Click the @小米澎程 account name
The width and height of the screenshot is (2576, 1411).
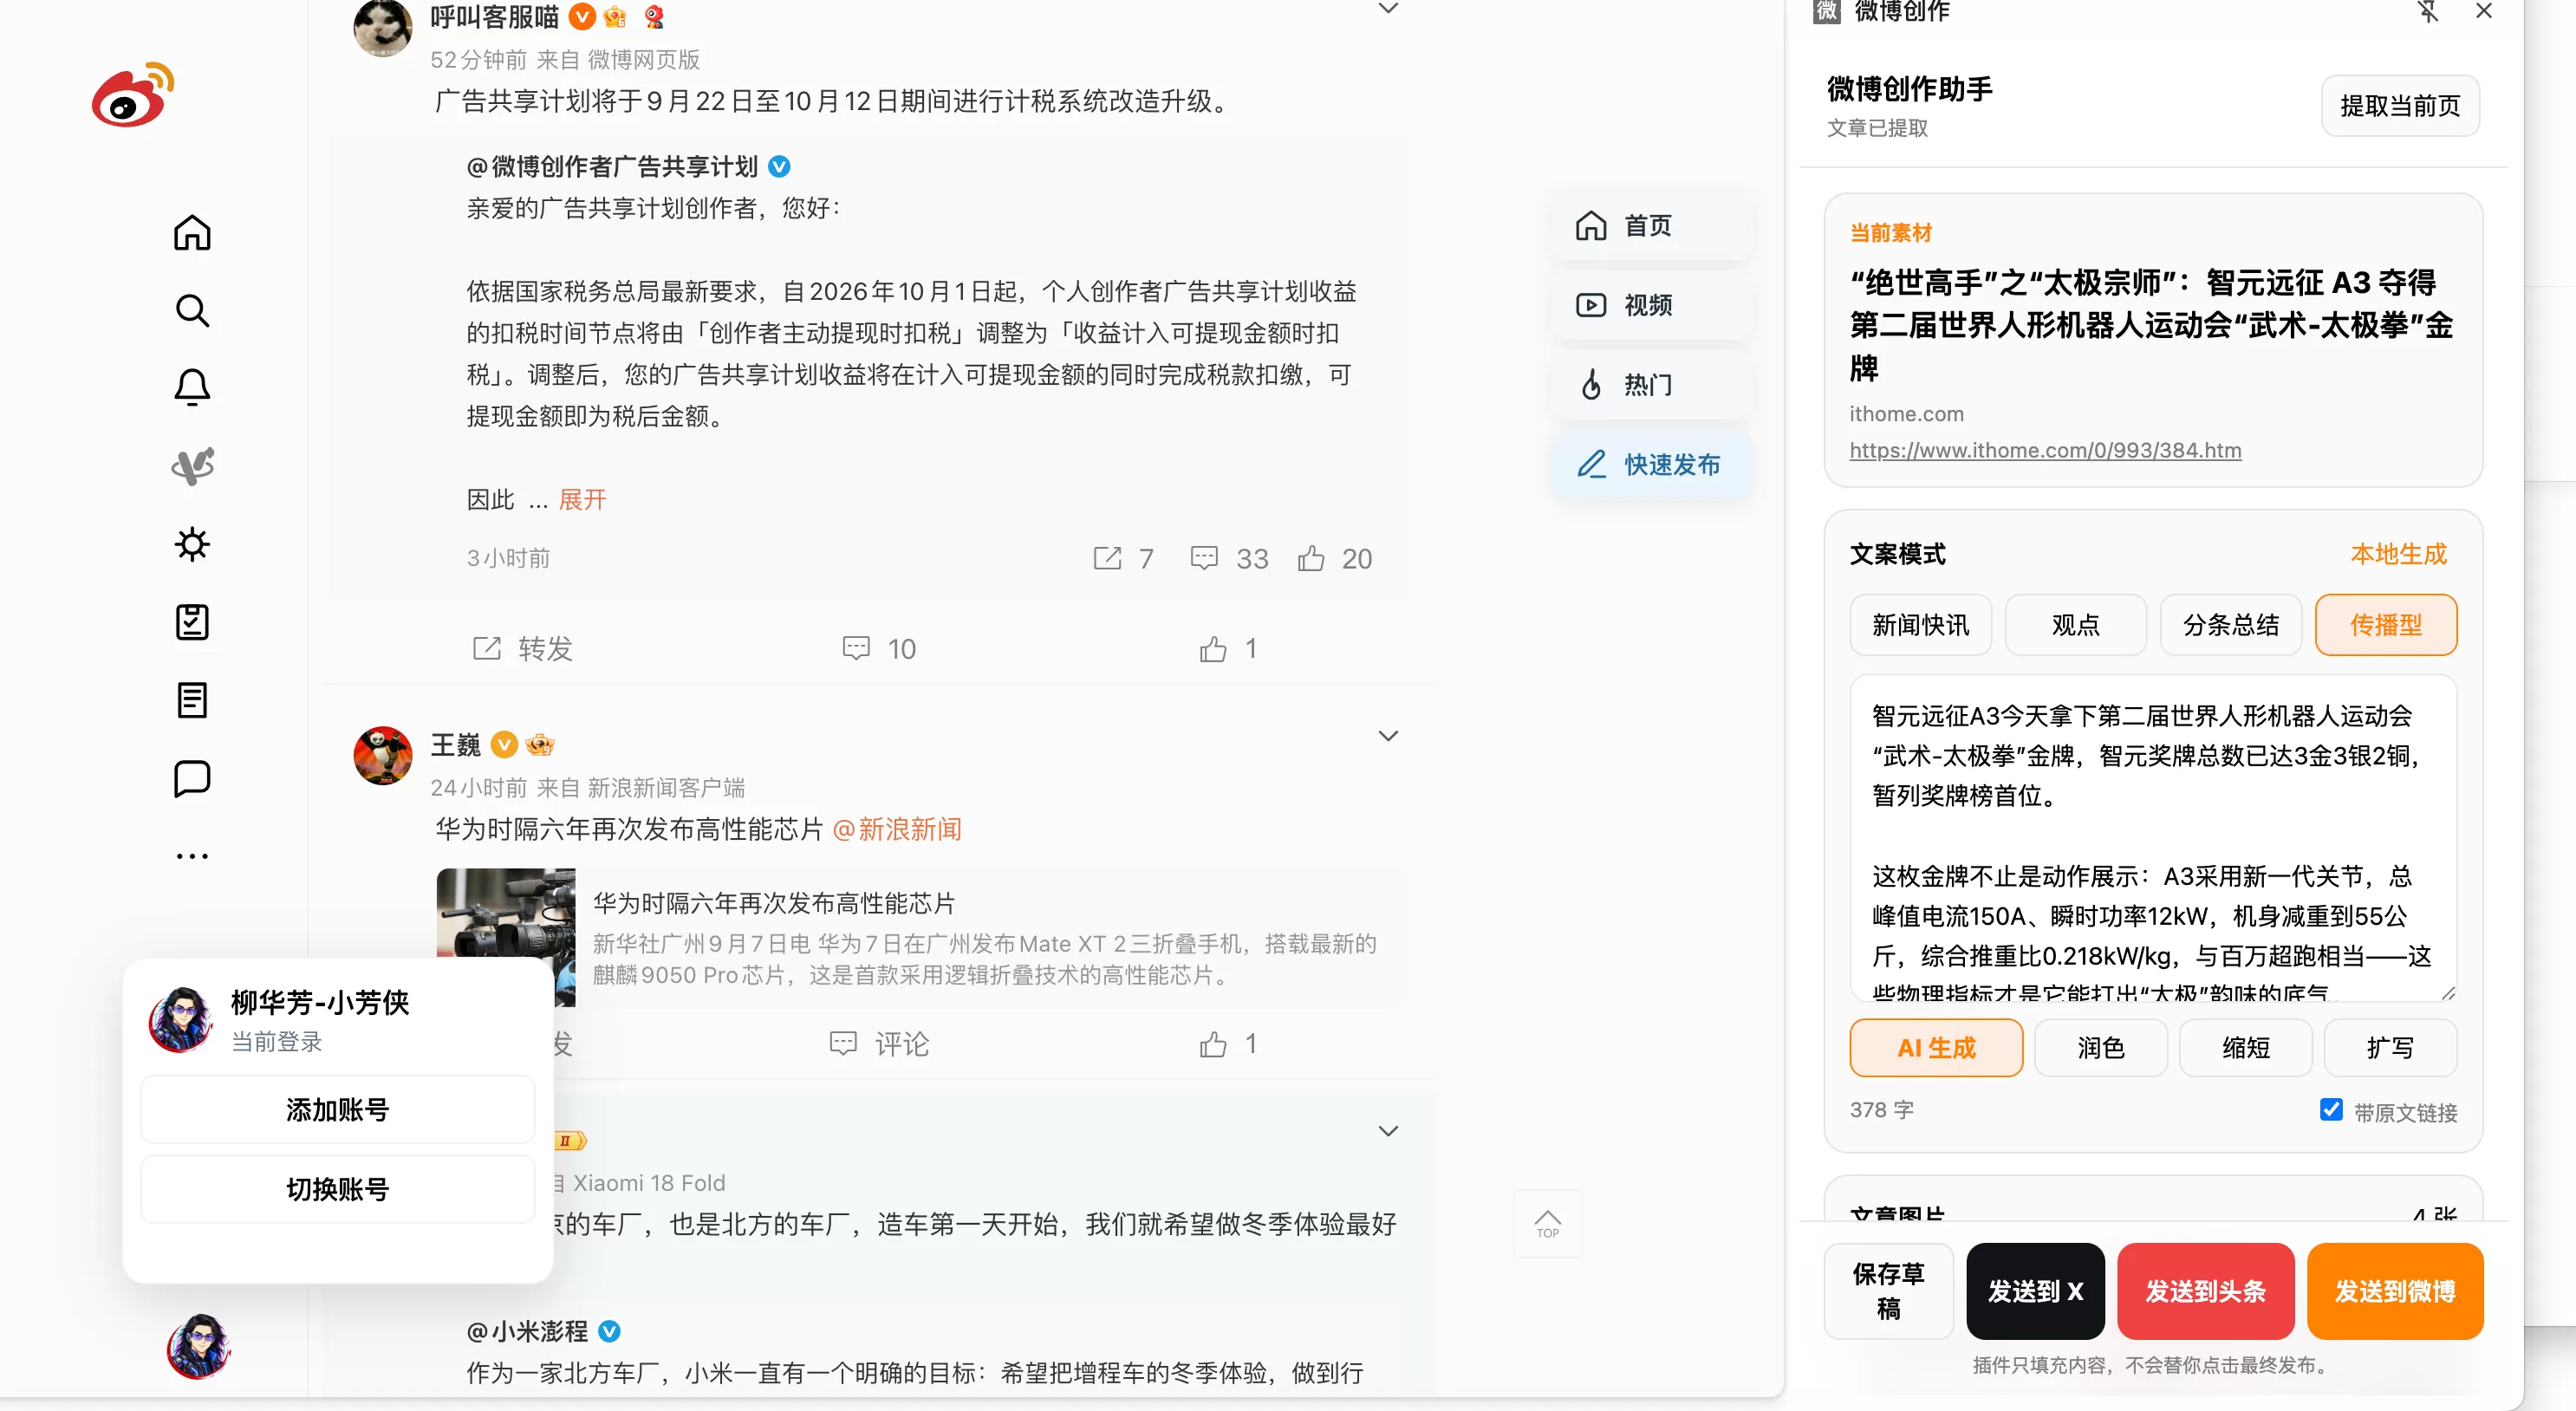point(528,1331)
